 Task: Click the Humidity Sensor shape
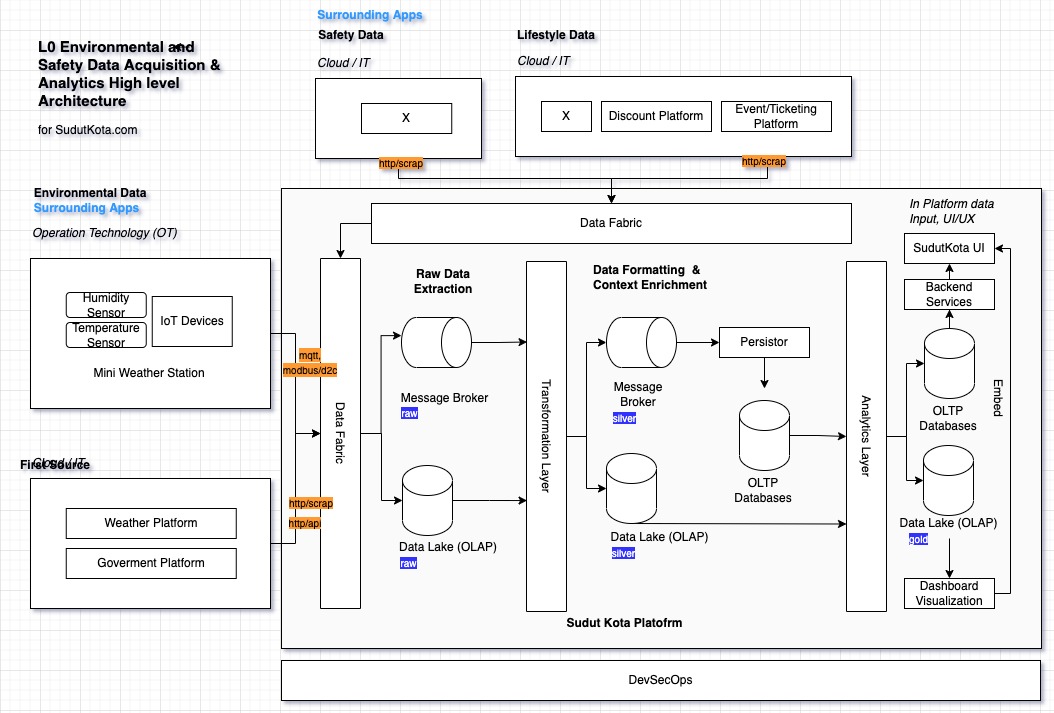click(x=106, y=305)
